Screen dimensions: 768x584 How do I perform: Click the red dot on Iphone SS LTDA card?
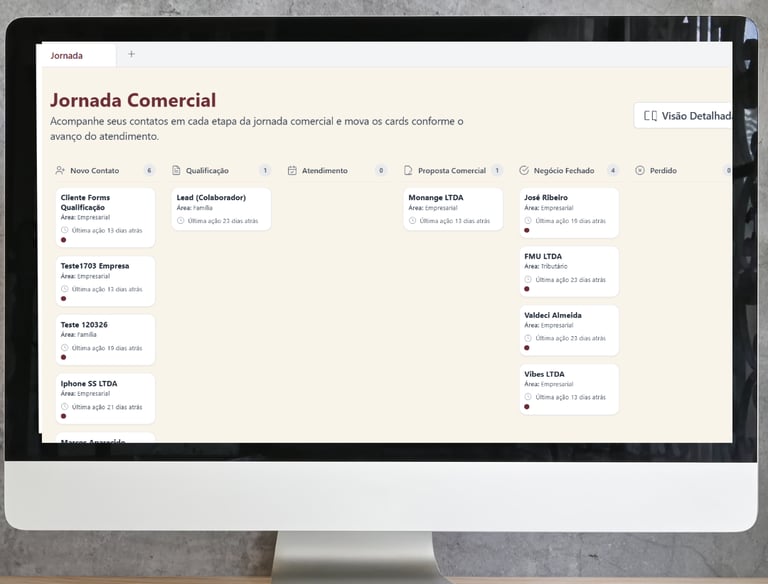tap(64, 416)
